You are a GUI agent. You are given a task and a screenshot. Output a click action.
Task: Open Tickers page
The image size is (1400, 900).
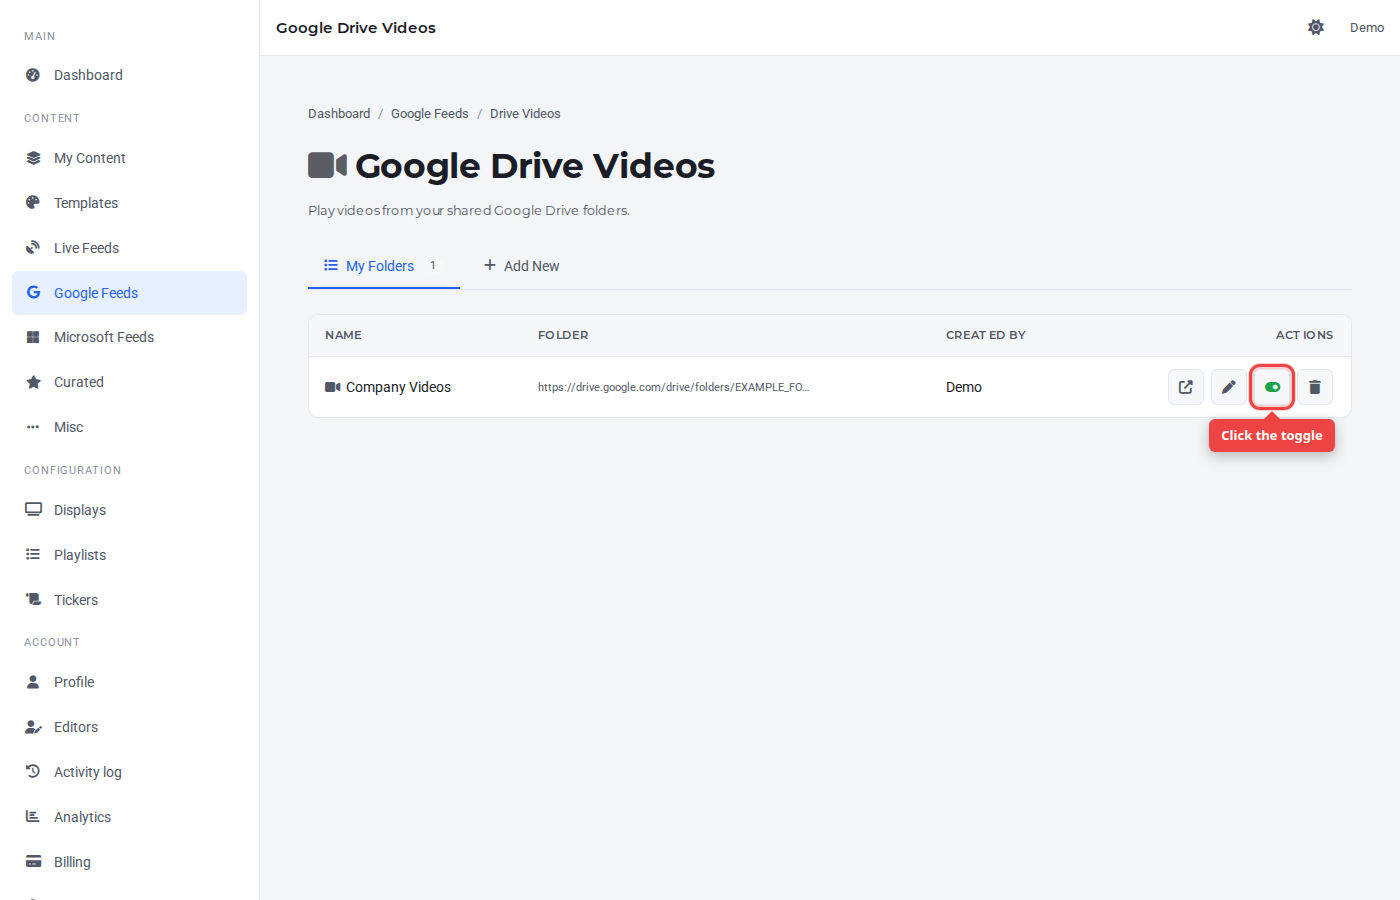(130, 600)
